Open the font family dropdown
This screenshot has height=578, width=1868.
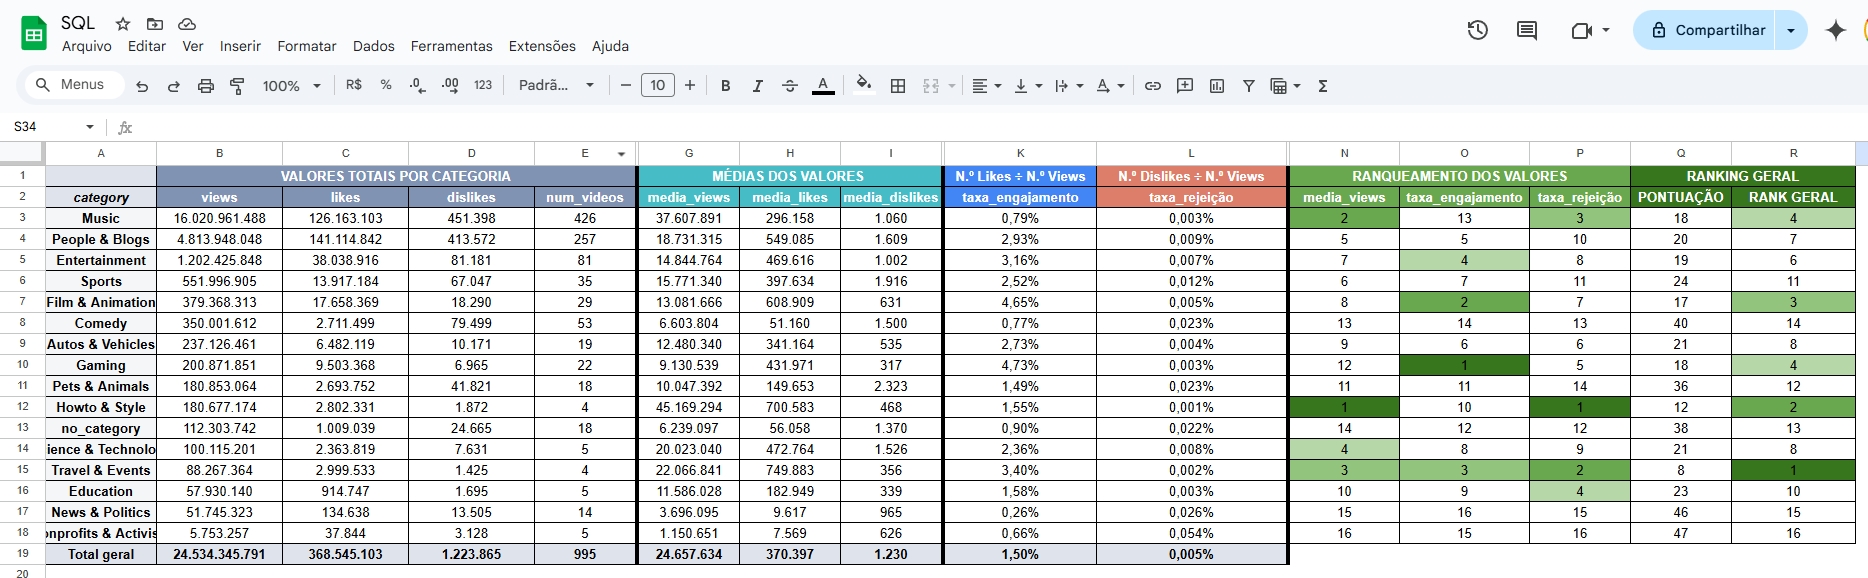(556, 86)
